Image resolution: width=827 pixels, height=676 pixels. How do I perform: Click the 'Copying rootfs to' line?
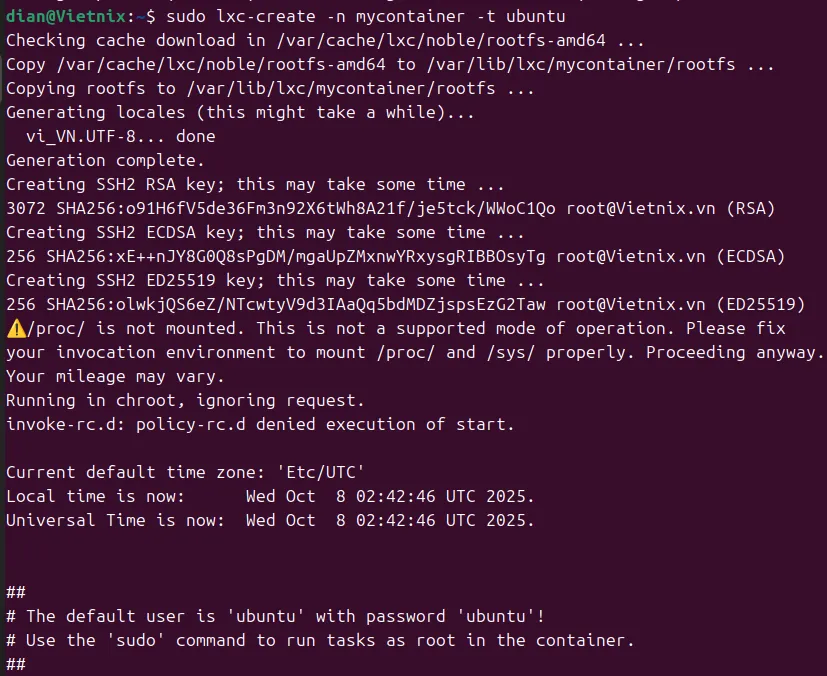tap(270, 89)
